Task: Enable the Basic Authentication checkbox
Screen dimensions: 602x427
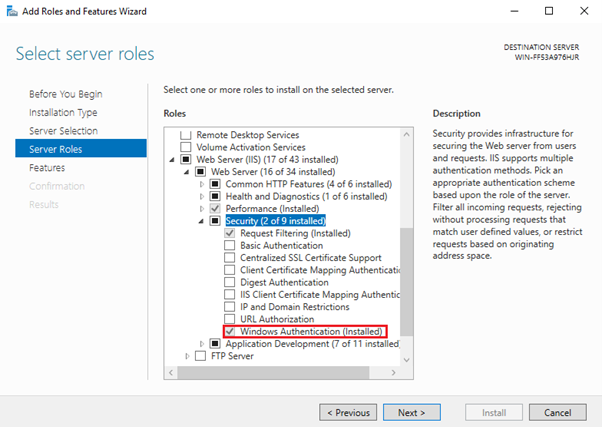Action: pos(230,245)
